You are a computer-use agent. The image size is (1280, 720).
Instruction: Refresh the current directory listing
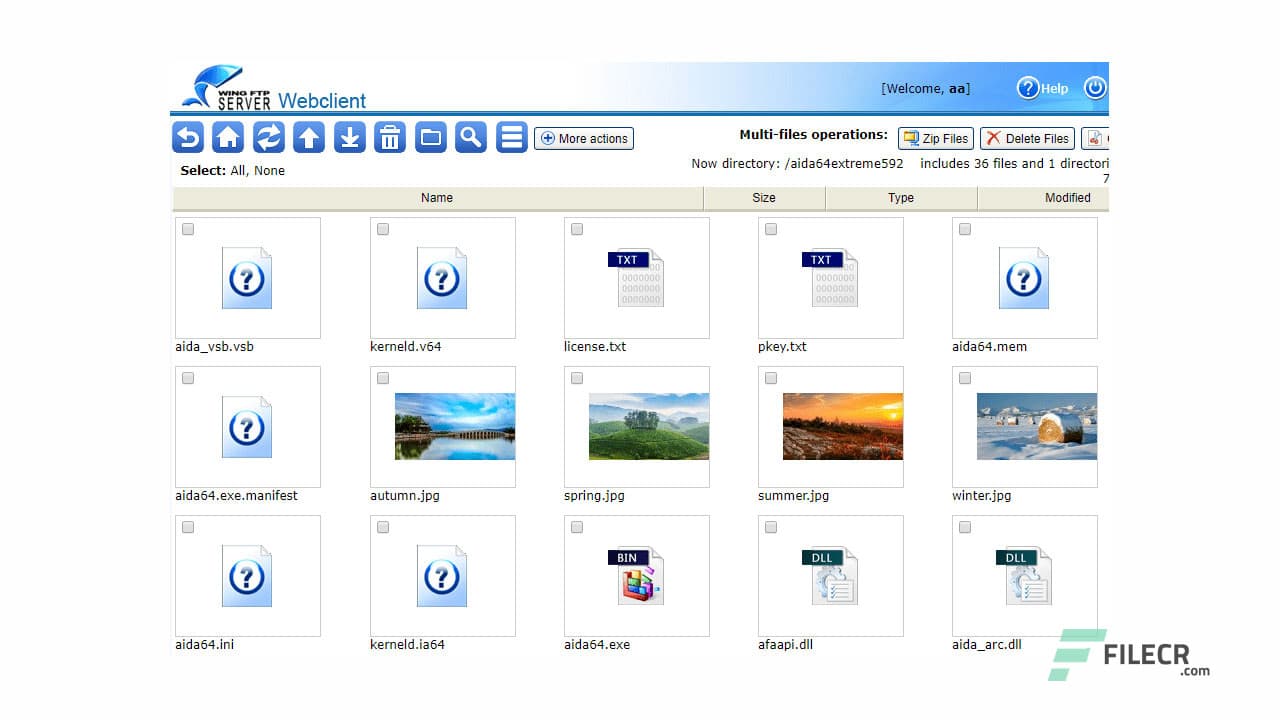click(x=268, y=137)
